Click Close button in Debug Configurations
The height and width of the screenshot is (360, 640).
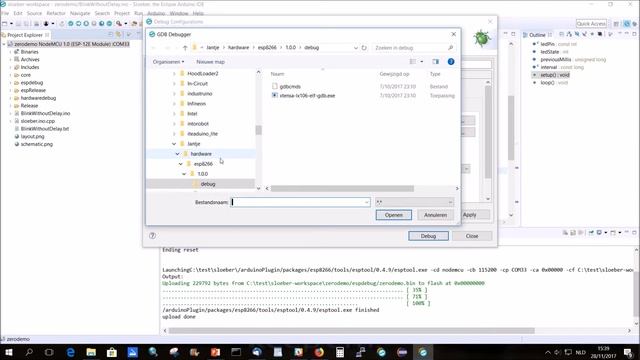point(472,236)
